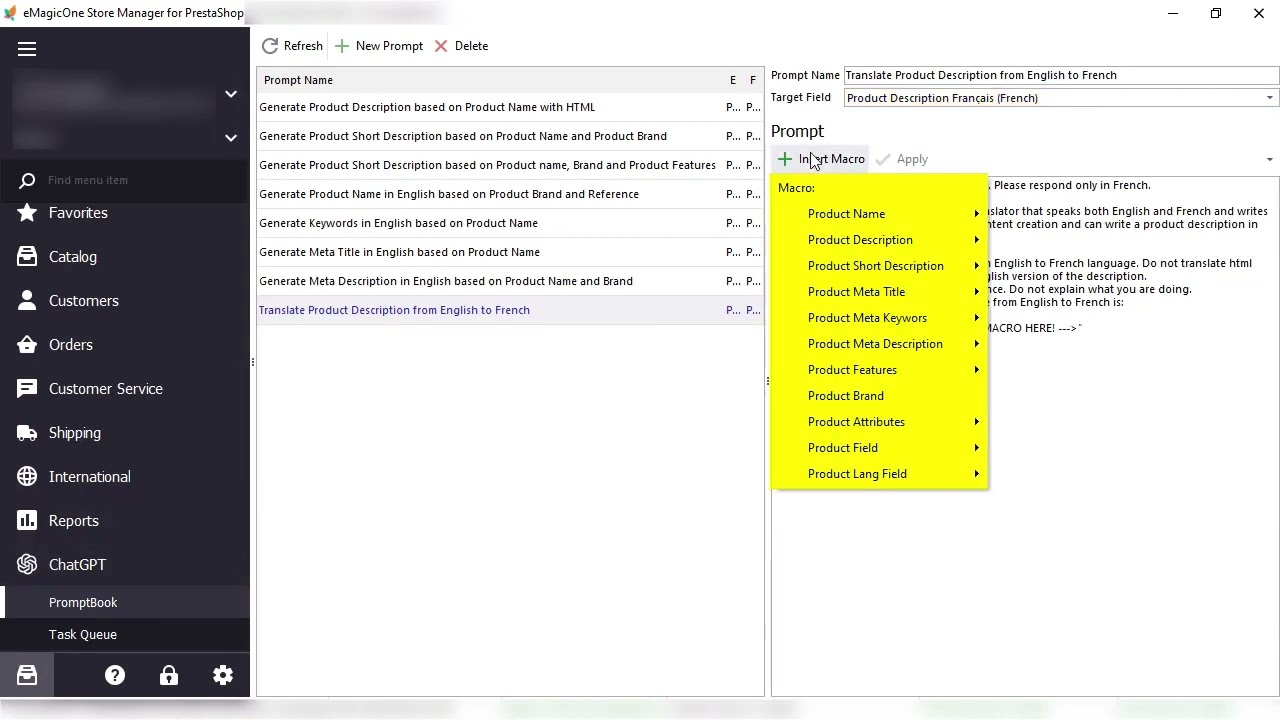The width and height of the screenshot is (1280, 720).
Task: Click the Customers person icon
Action: click(27, 301)
